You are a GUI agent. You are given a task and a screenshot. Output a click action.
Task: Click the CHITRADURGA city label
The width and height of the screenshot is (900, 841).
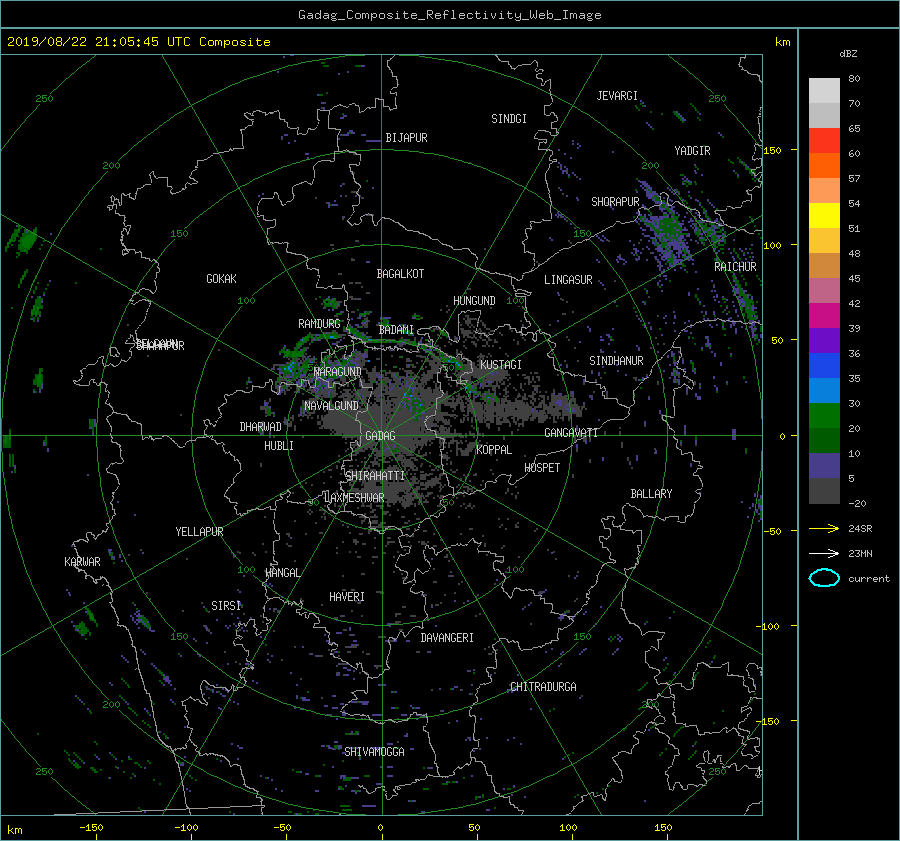point(543,687)
